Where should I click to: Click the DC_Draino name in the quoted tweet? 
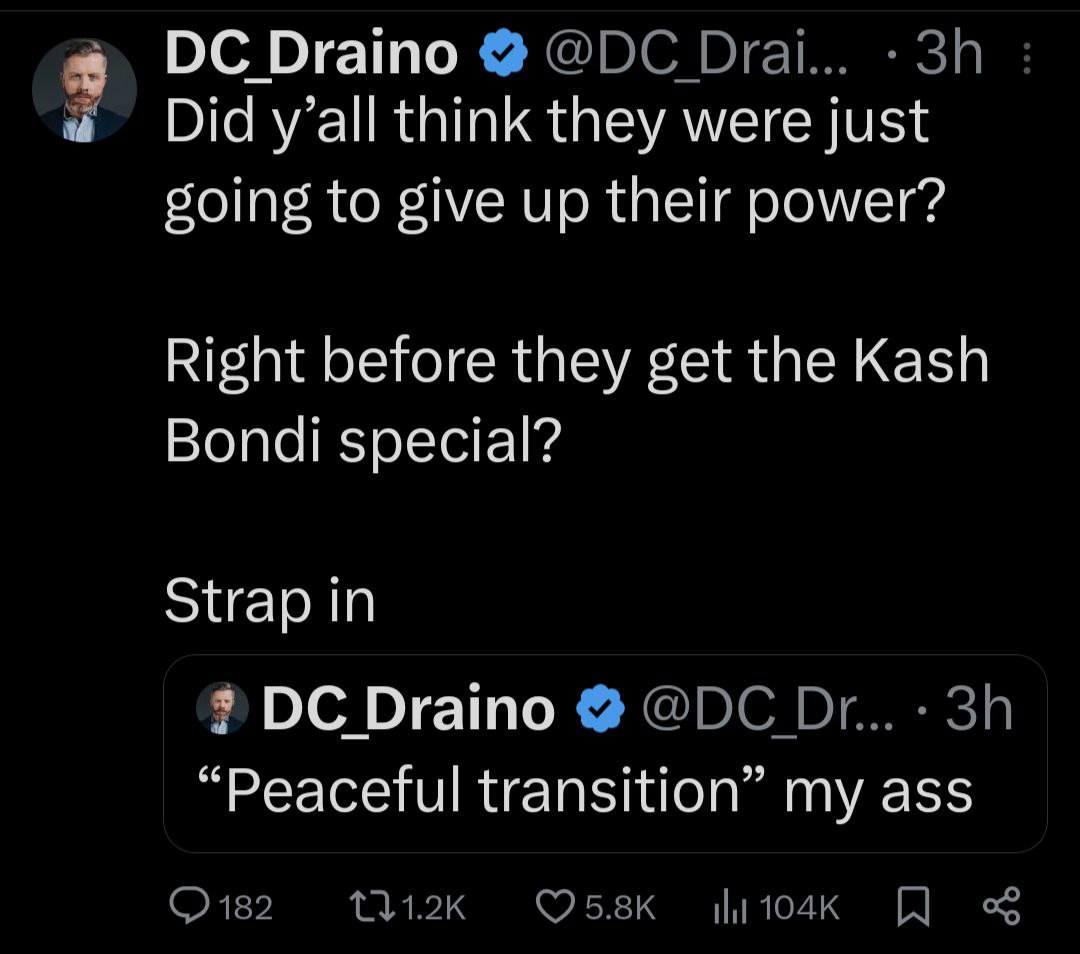[x=408, y=709]
